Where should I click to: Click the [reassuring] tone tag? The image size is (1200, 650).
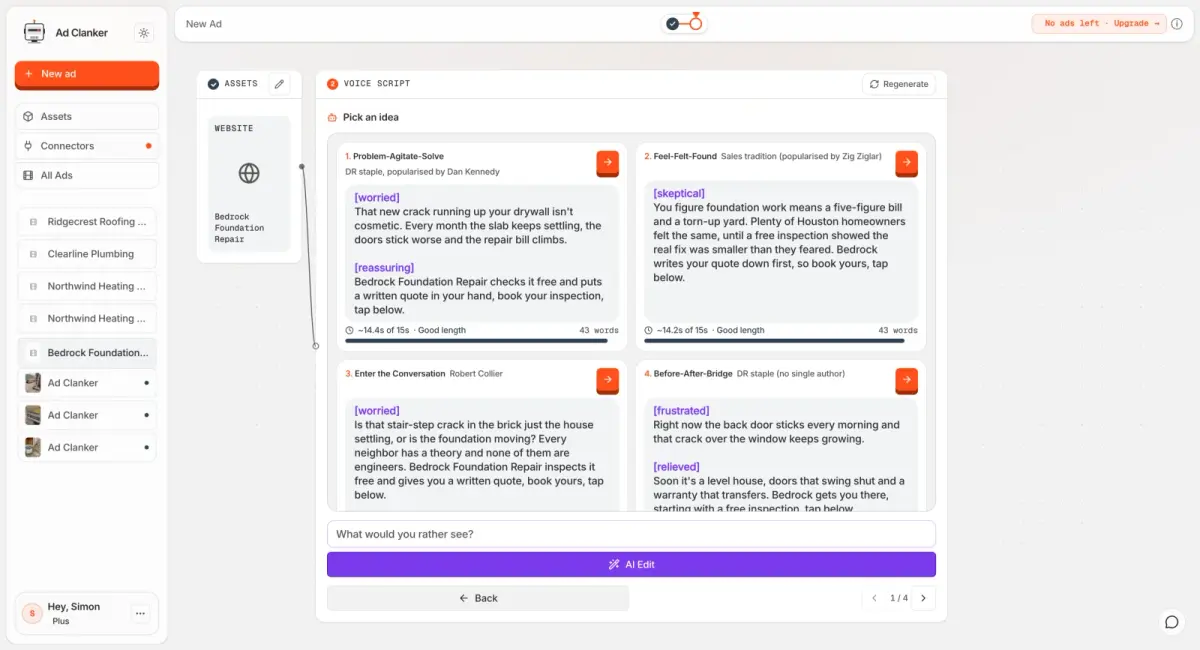tap(384, 268)
